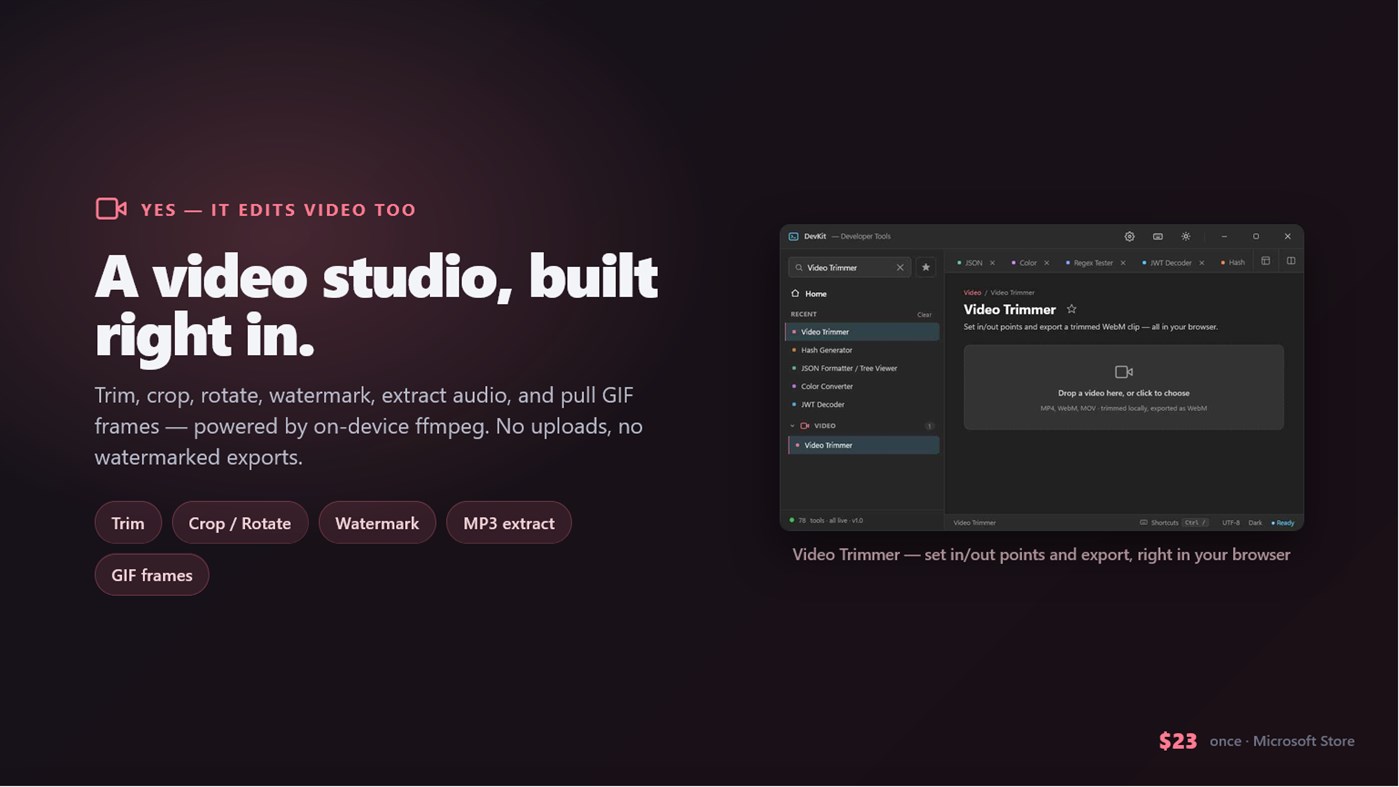Close the Color tab
The width and height of the screenshot is (1399, 787).
[x=1047, y=263]
